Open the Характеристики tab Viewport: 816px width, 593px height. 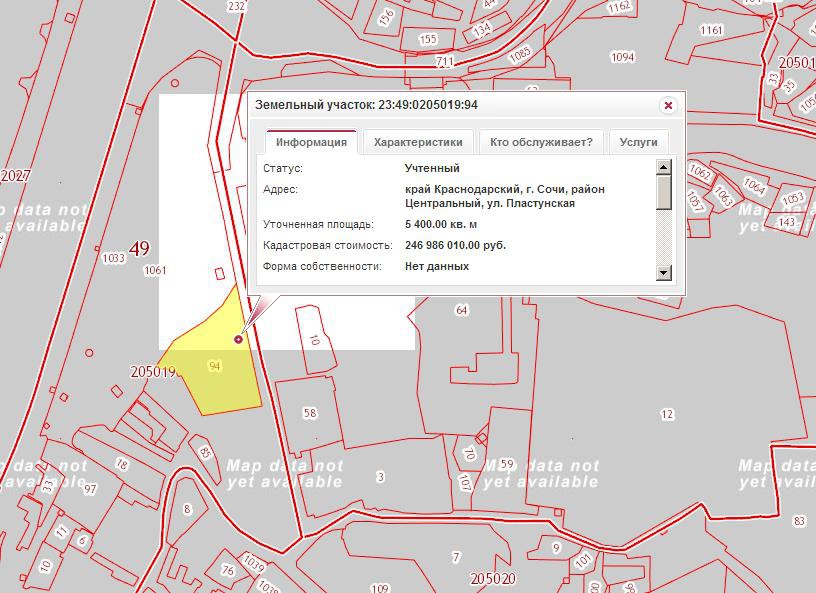click(x=418, y=142)
